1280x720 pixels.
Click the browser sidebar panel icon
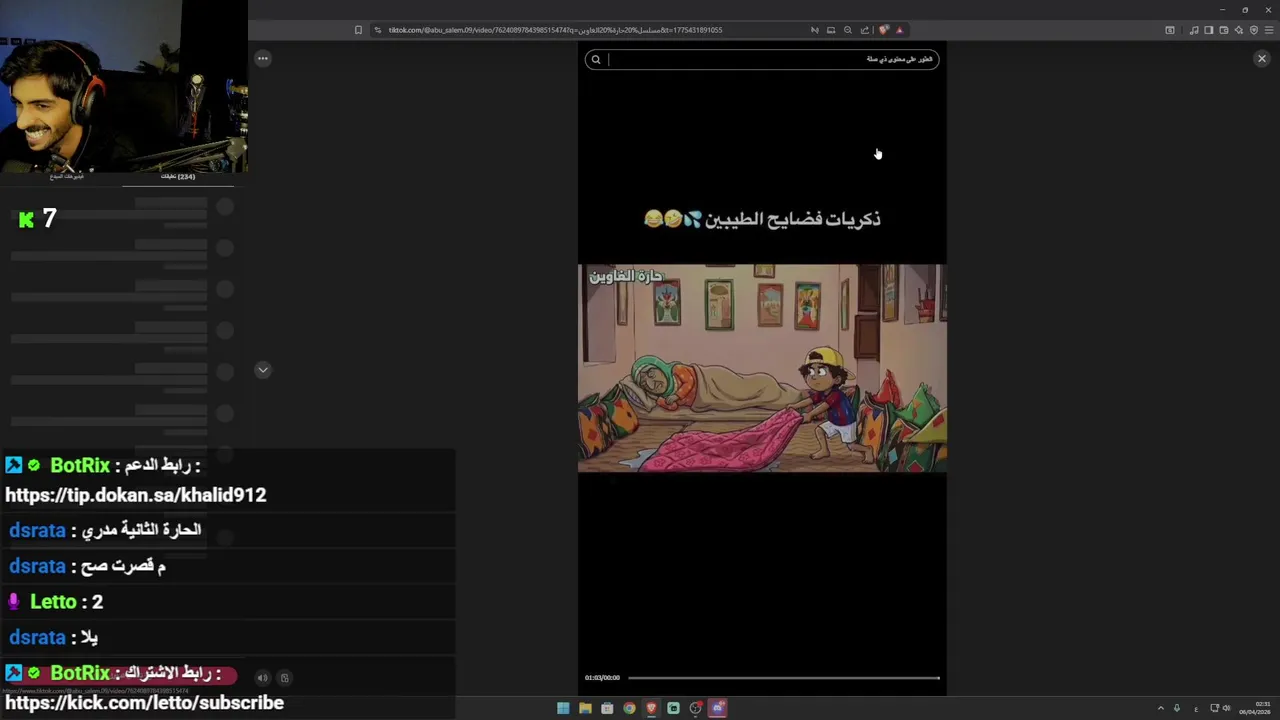point(1208,30)
